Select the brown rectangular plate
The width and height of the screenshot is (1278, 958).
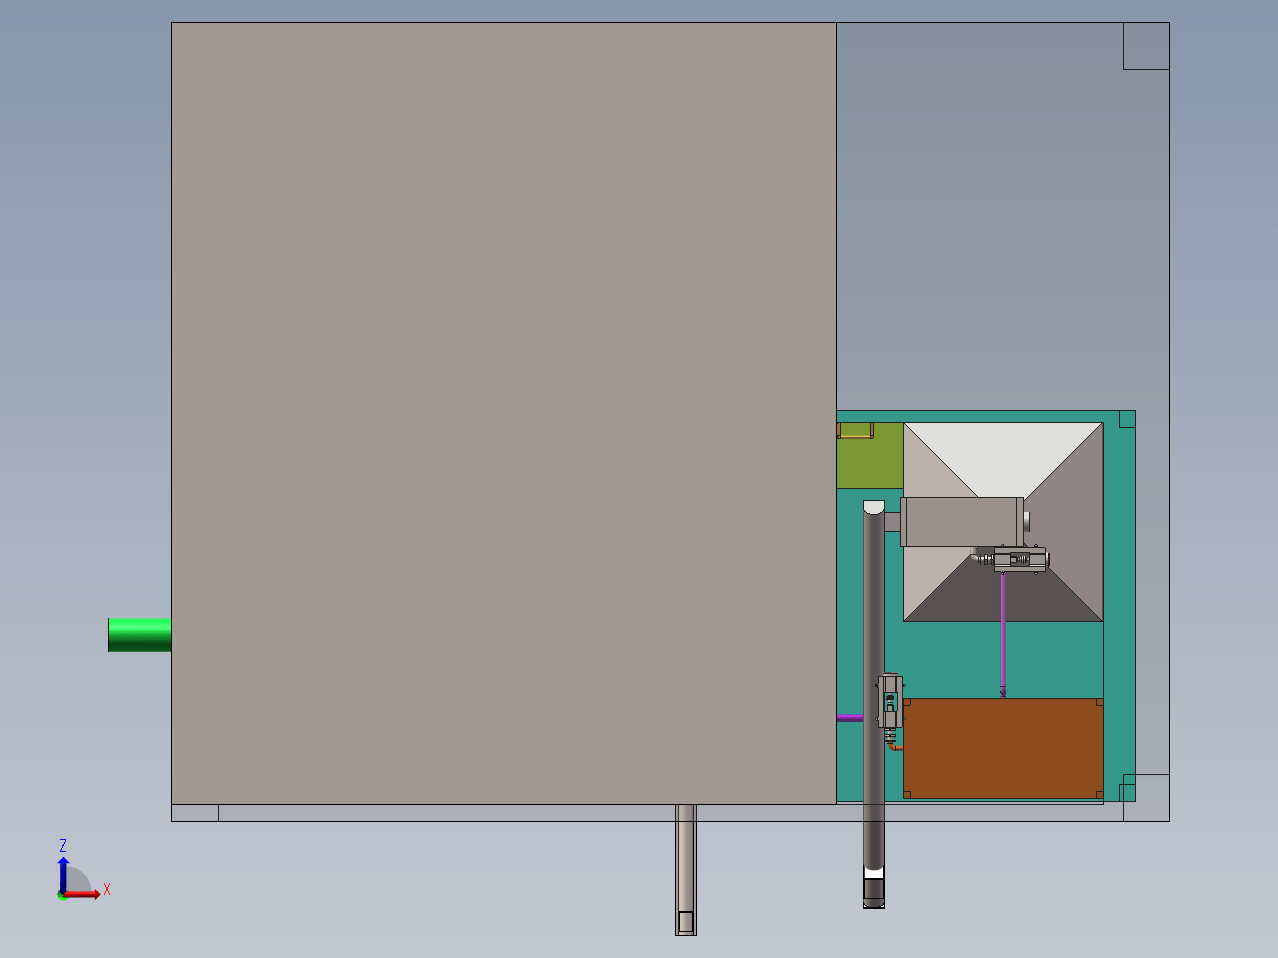(x=1003, y=748)
